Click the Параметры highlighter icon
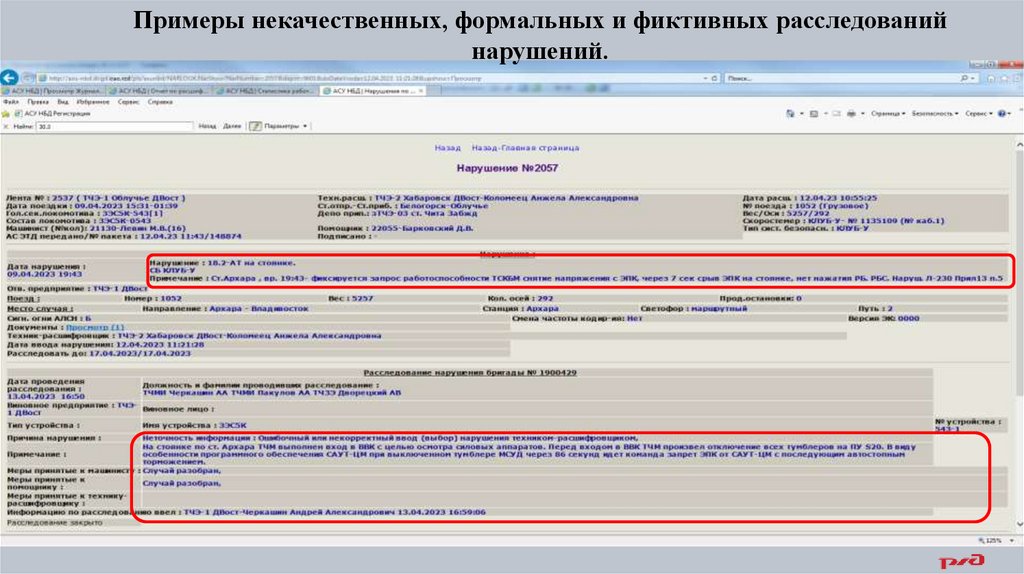 (x=255, y=126)
